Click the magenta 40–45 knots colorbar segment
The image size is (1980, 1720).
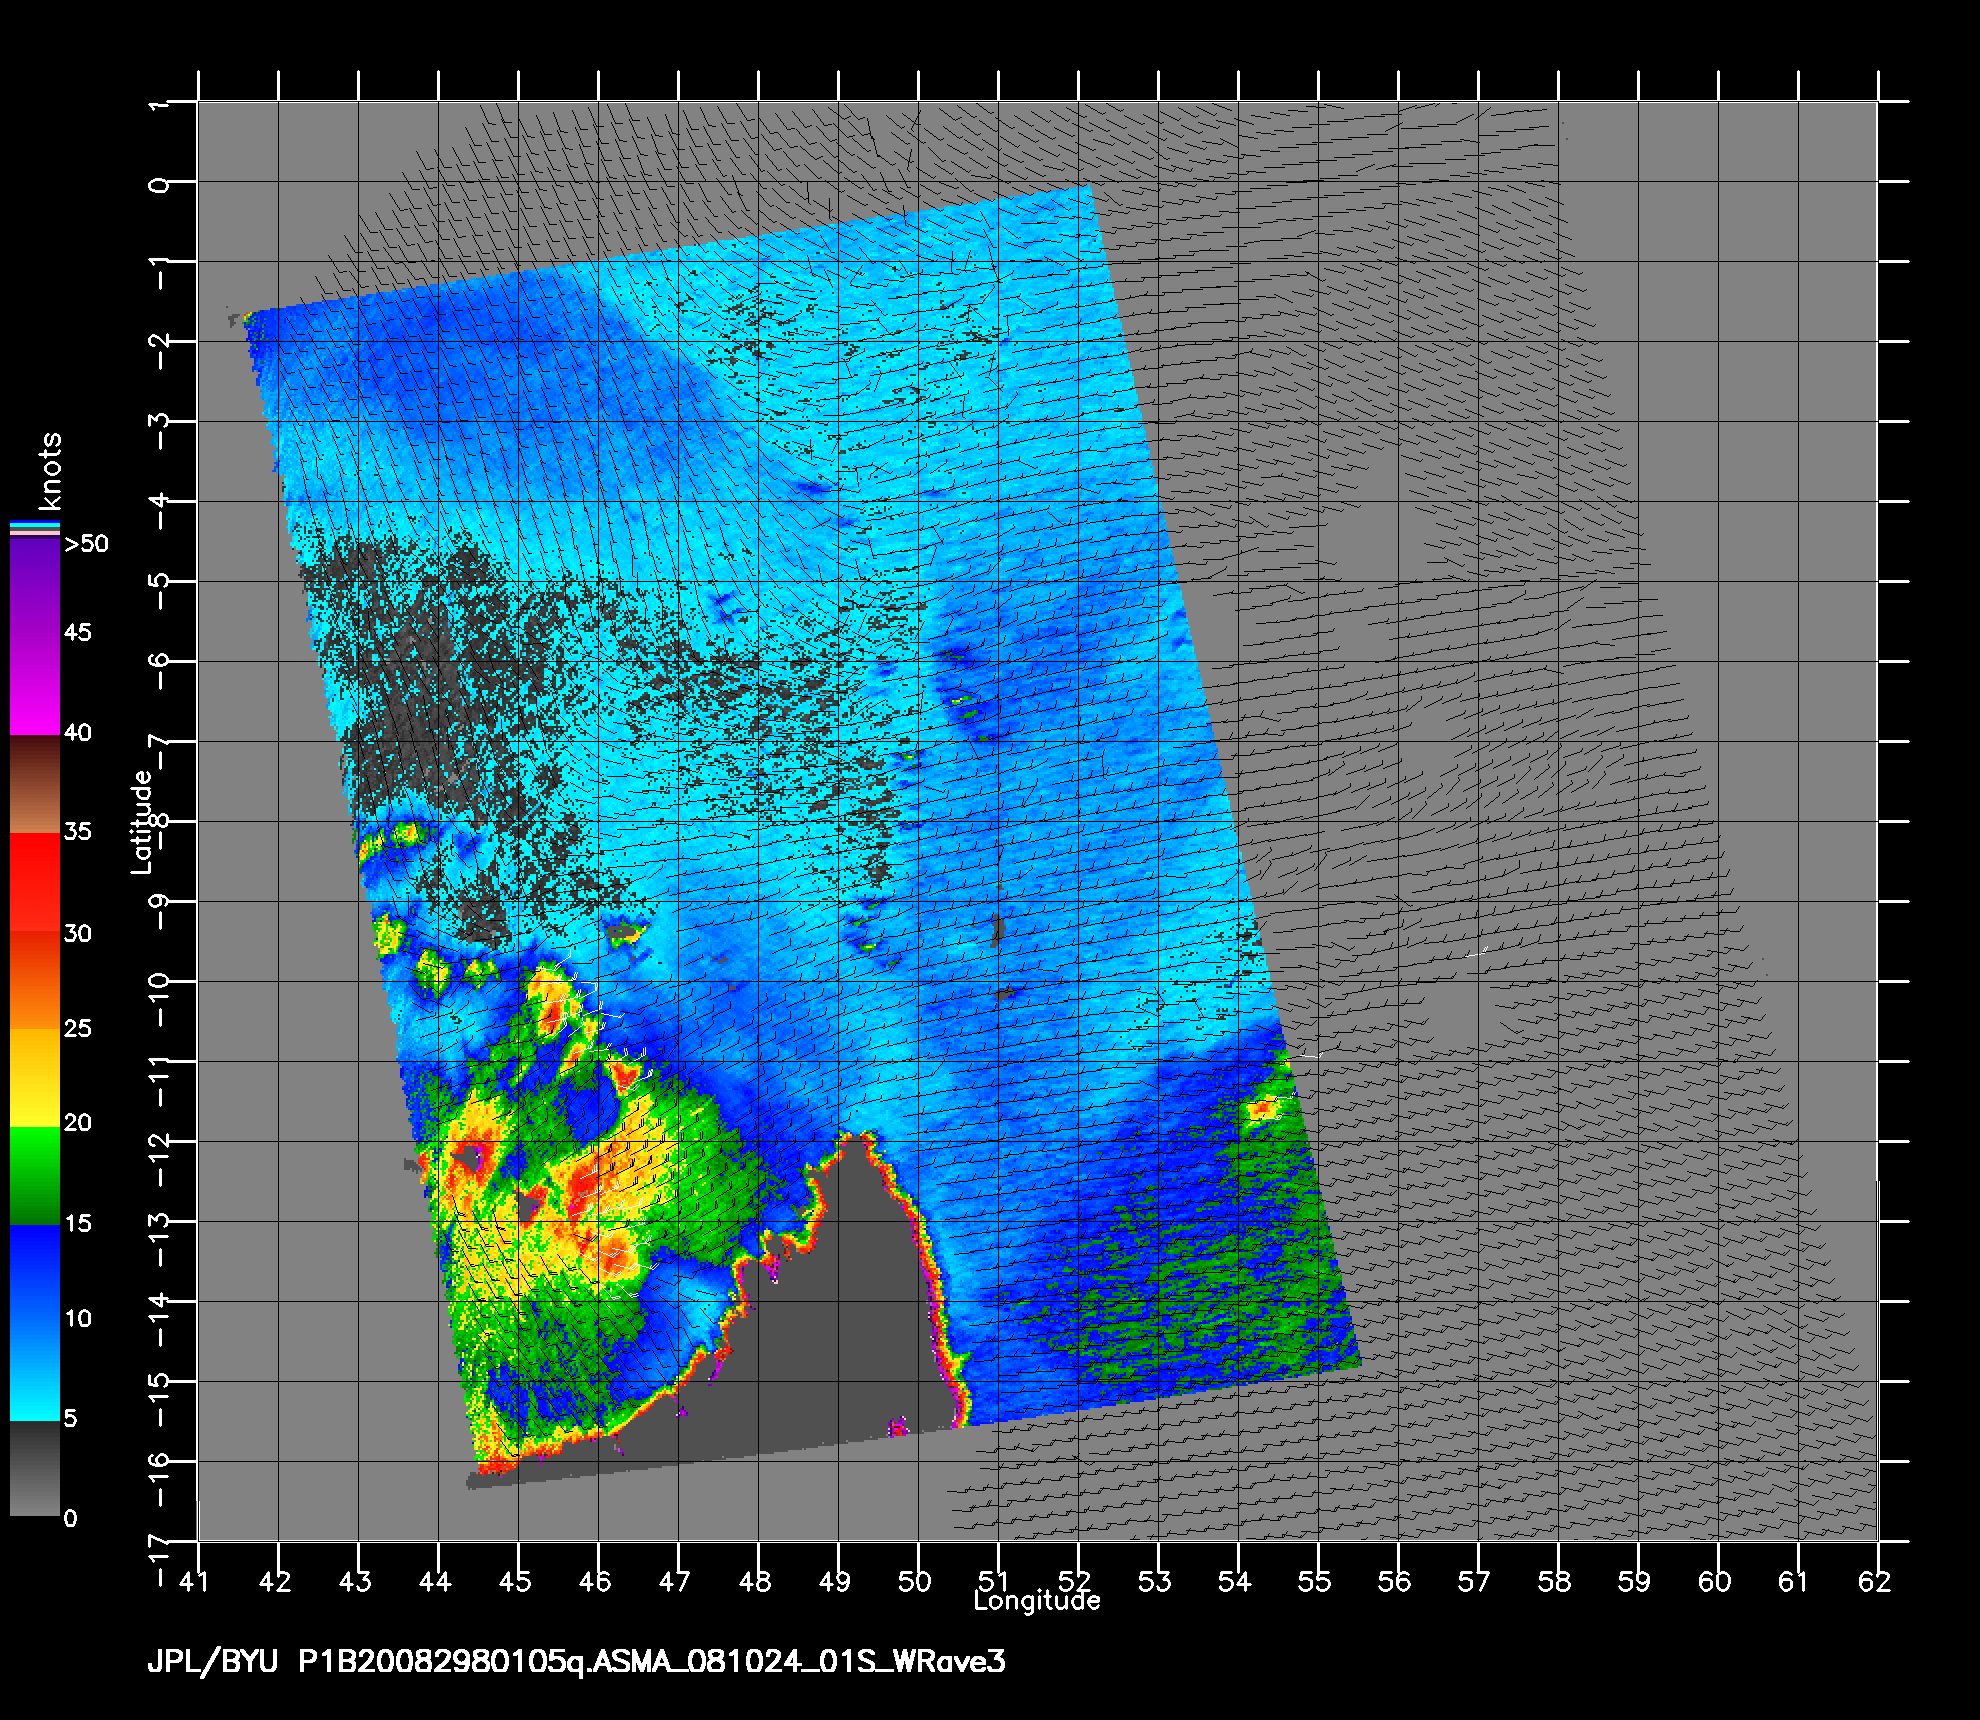click(35, 685)
